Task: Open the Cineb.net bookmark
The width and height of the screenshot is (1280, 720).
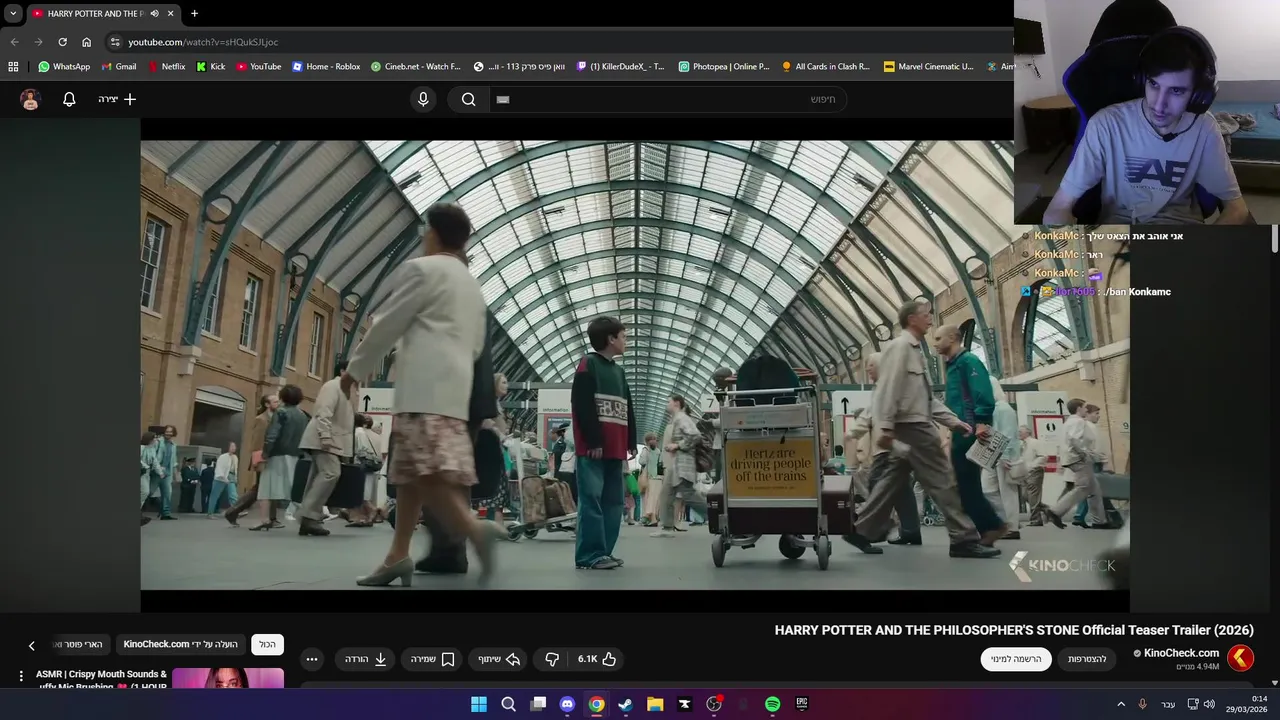Action: coord(416,67)
